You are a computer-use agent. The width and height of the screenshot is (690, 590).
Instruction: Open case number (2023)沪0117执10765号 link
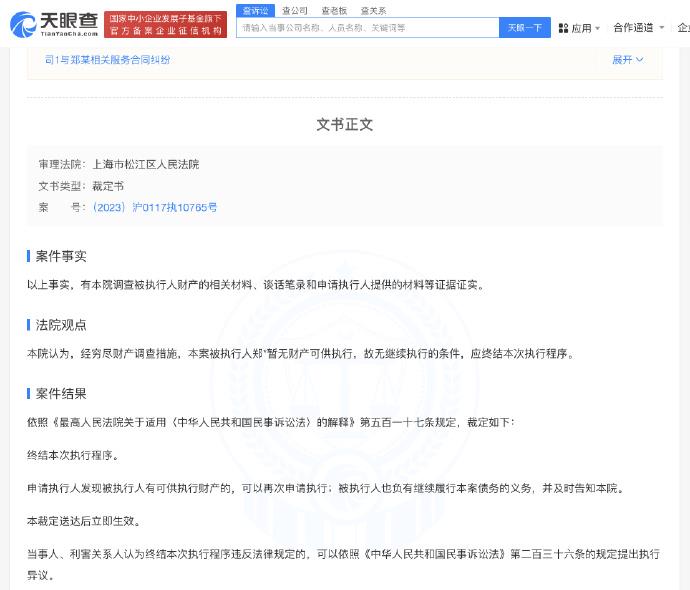click(x=155, y=207)
